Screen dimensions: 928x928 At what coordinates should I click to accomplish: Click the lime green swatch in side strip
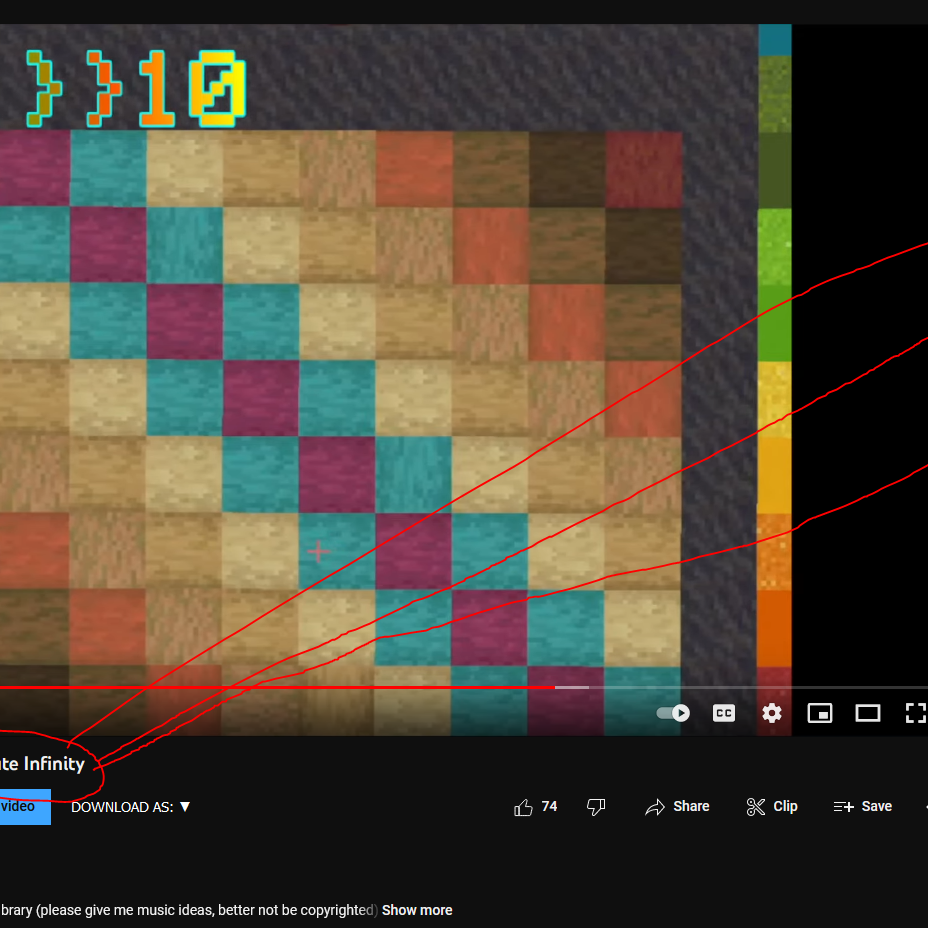click(x=775, y=247)
